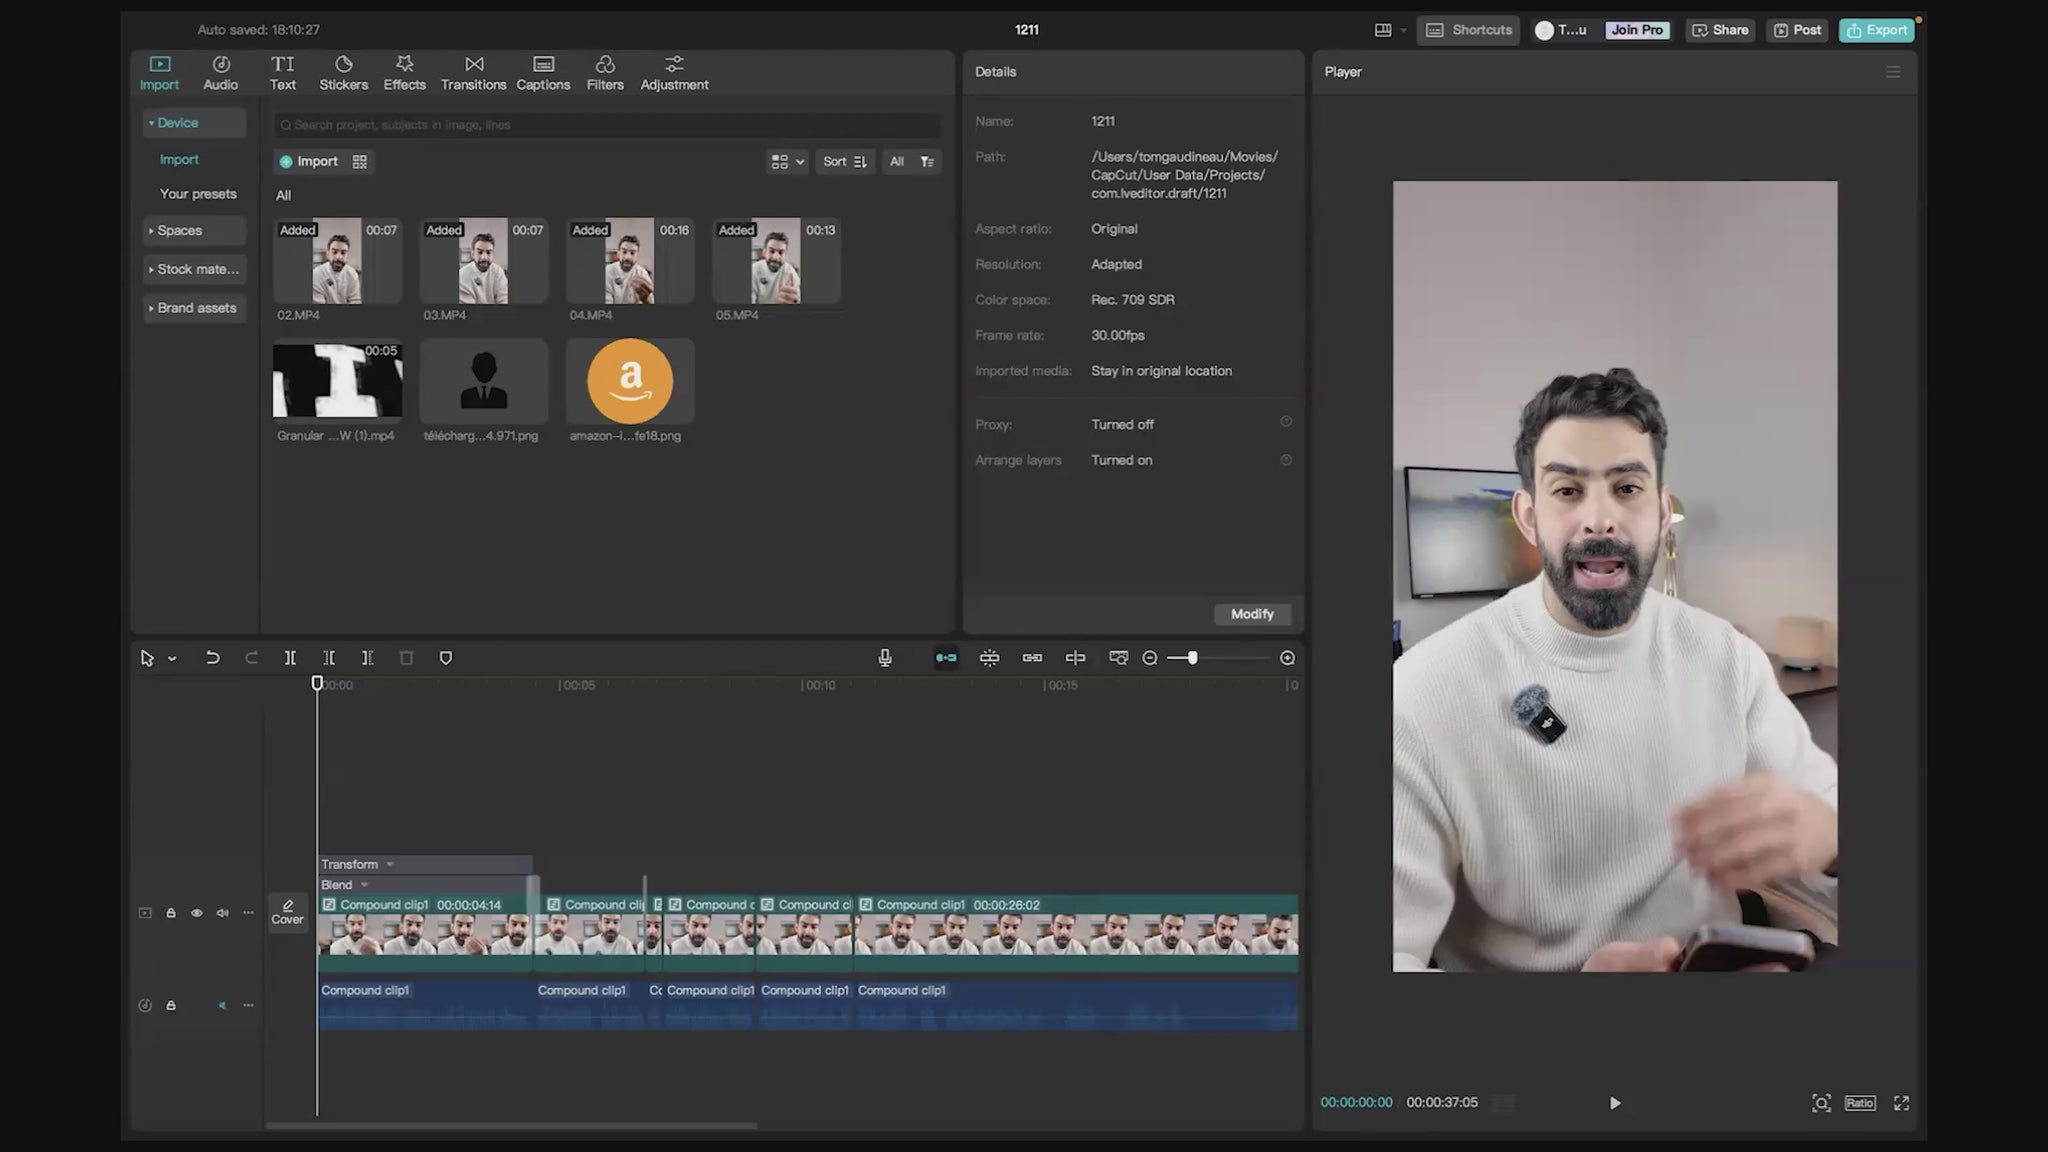Lock the main video track
This screenshot has width=2048, height=1152.
tap(171, 913)
